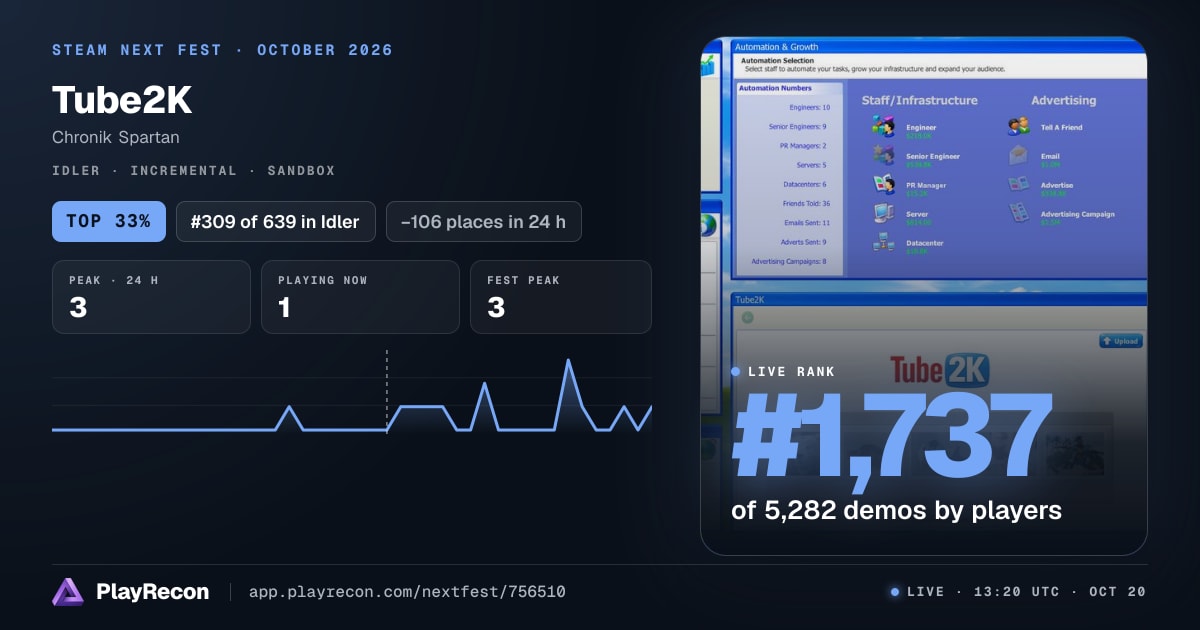1200x630 pixels.
Task: Click the Server infrastructure icon
Action: click(x=883, y=213)
